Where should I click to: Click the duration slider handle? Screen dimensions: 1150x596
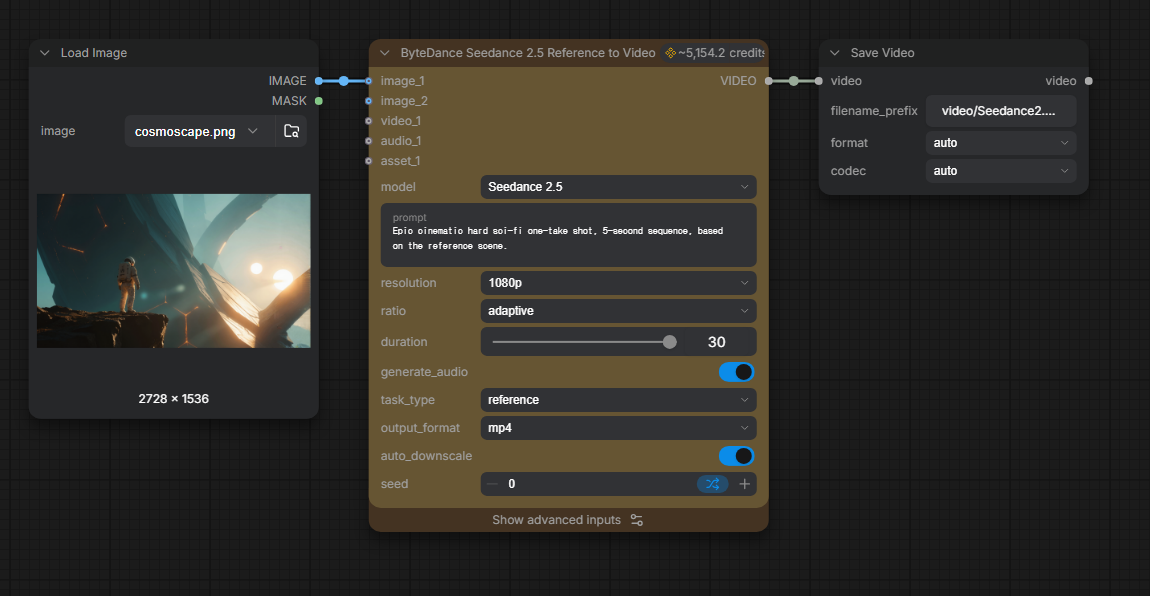click(x=669, y=342)
